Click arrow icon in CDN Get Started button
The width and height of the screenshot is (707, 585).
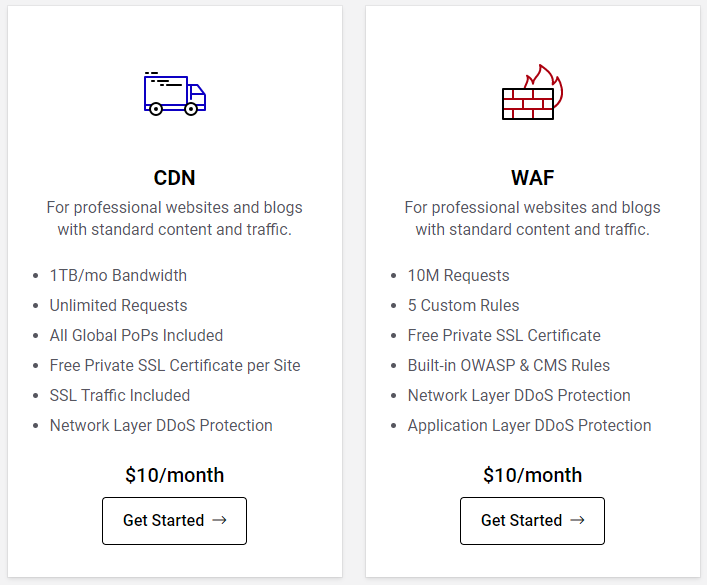point(220,520)
